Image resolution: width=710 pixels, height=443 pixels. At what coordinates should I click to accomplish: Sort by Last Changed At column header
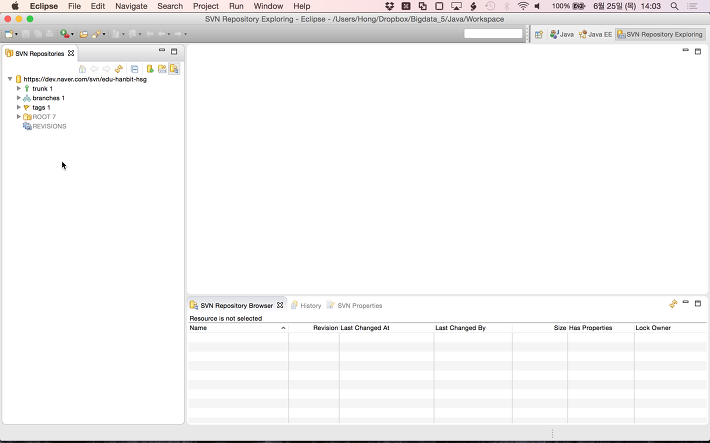(x=387, y=328)
